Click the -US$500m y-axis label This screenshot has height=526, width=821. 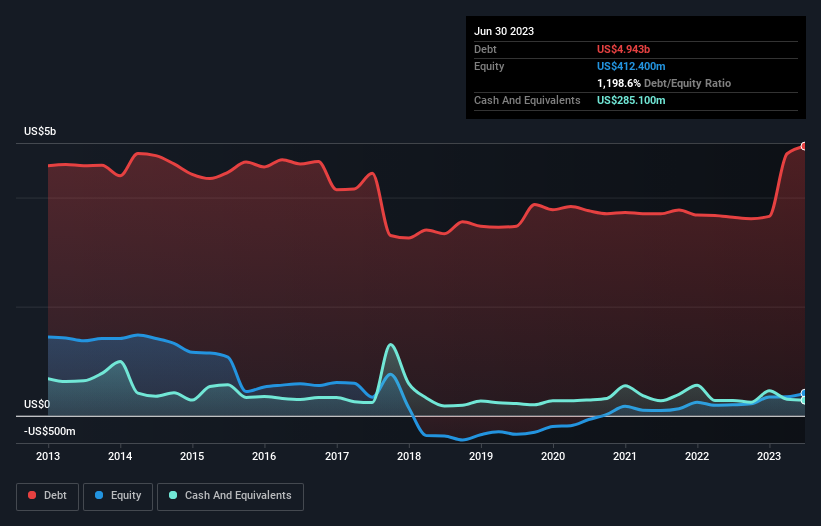click(50, 431)
